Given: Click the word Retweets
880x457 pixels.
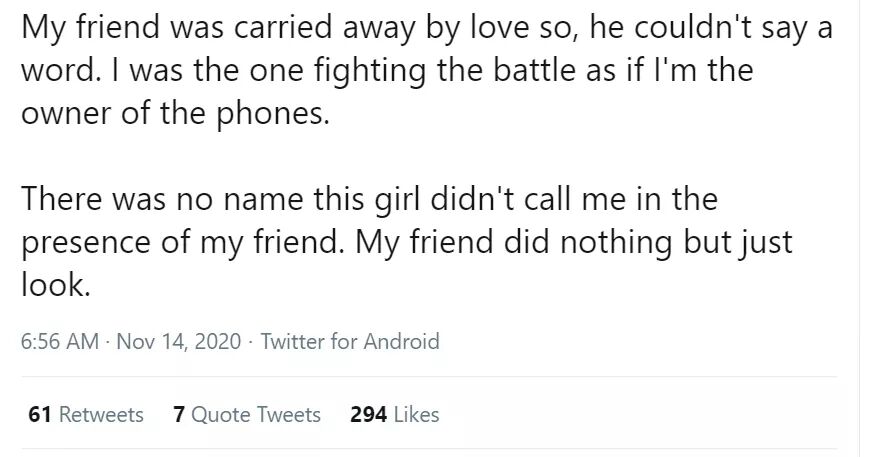Looking at the screenshot, I should coord(100,414).
